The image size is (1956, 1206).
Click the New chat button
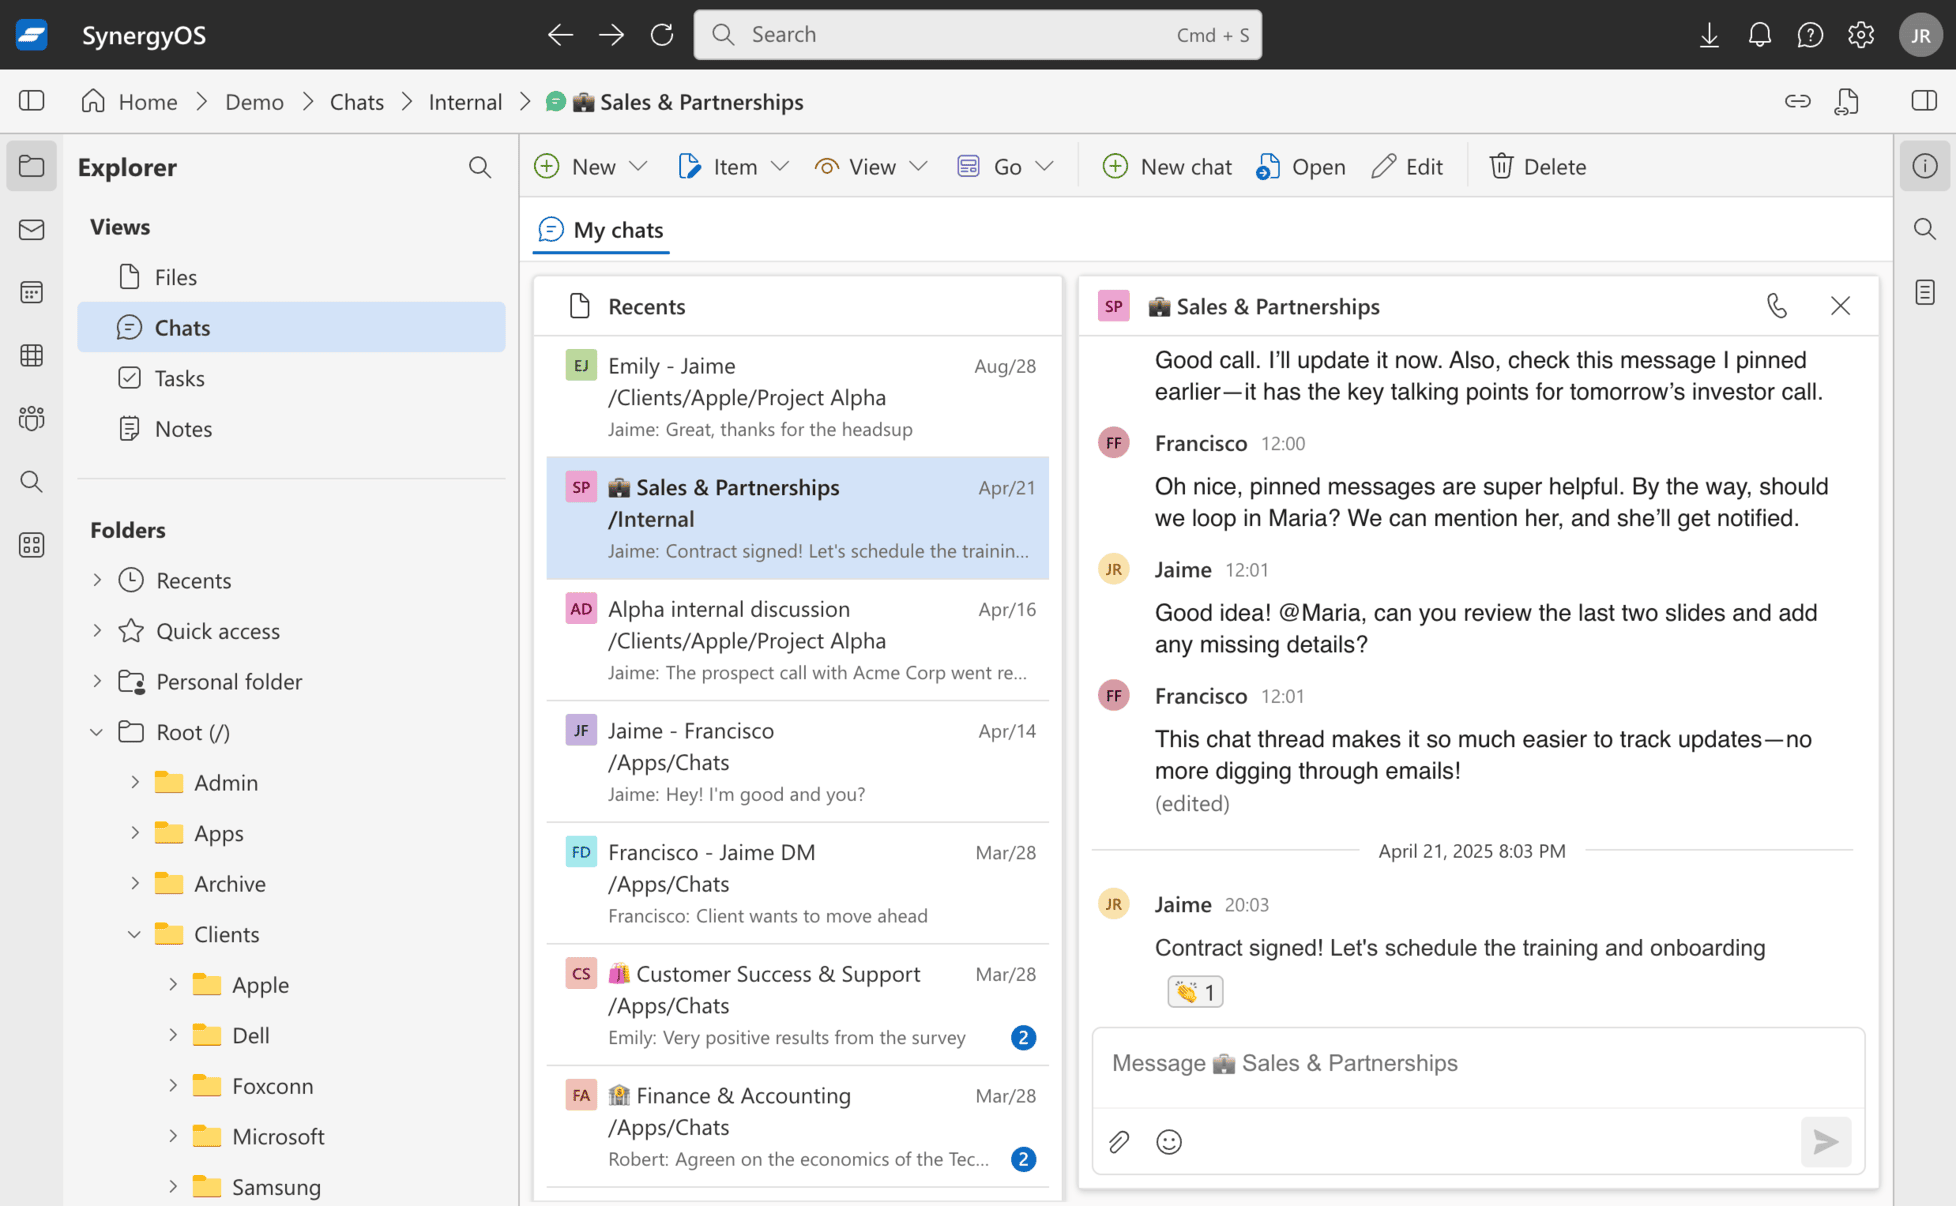pyautogui.click(x=1167, y=166)
